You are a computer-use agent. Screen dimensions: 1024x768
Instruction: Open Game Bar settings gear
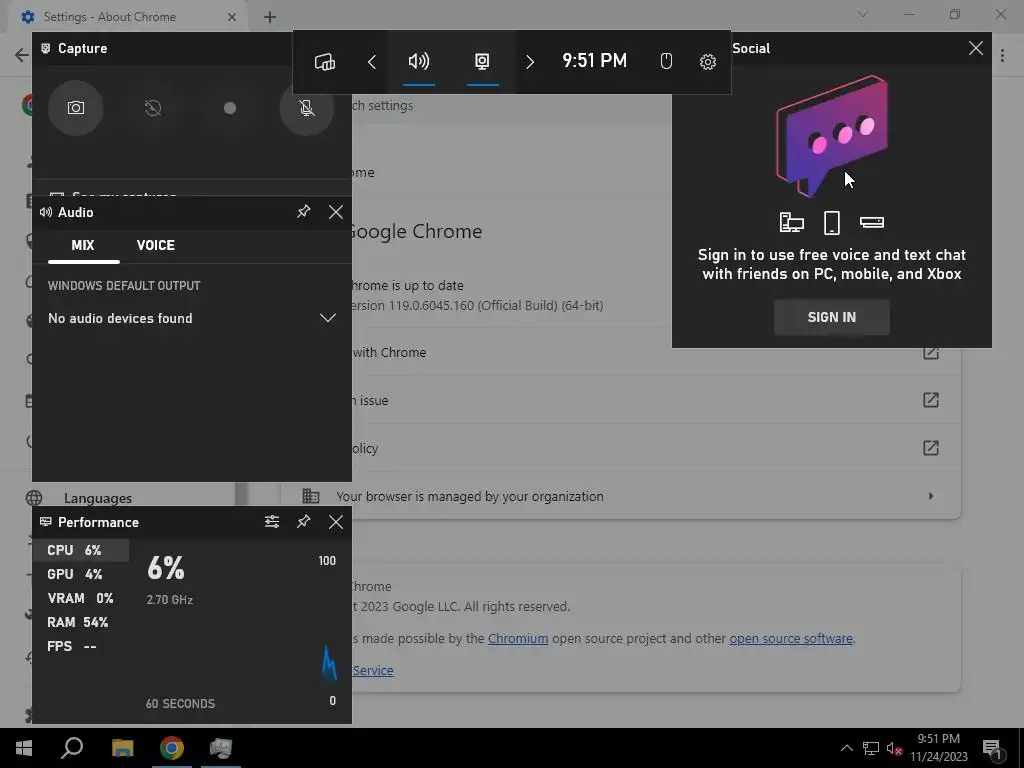tap(707, 61)
